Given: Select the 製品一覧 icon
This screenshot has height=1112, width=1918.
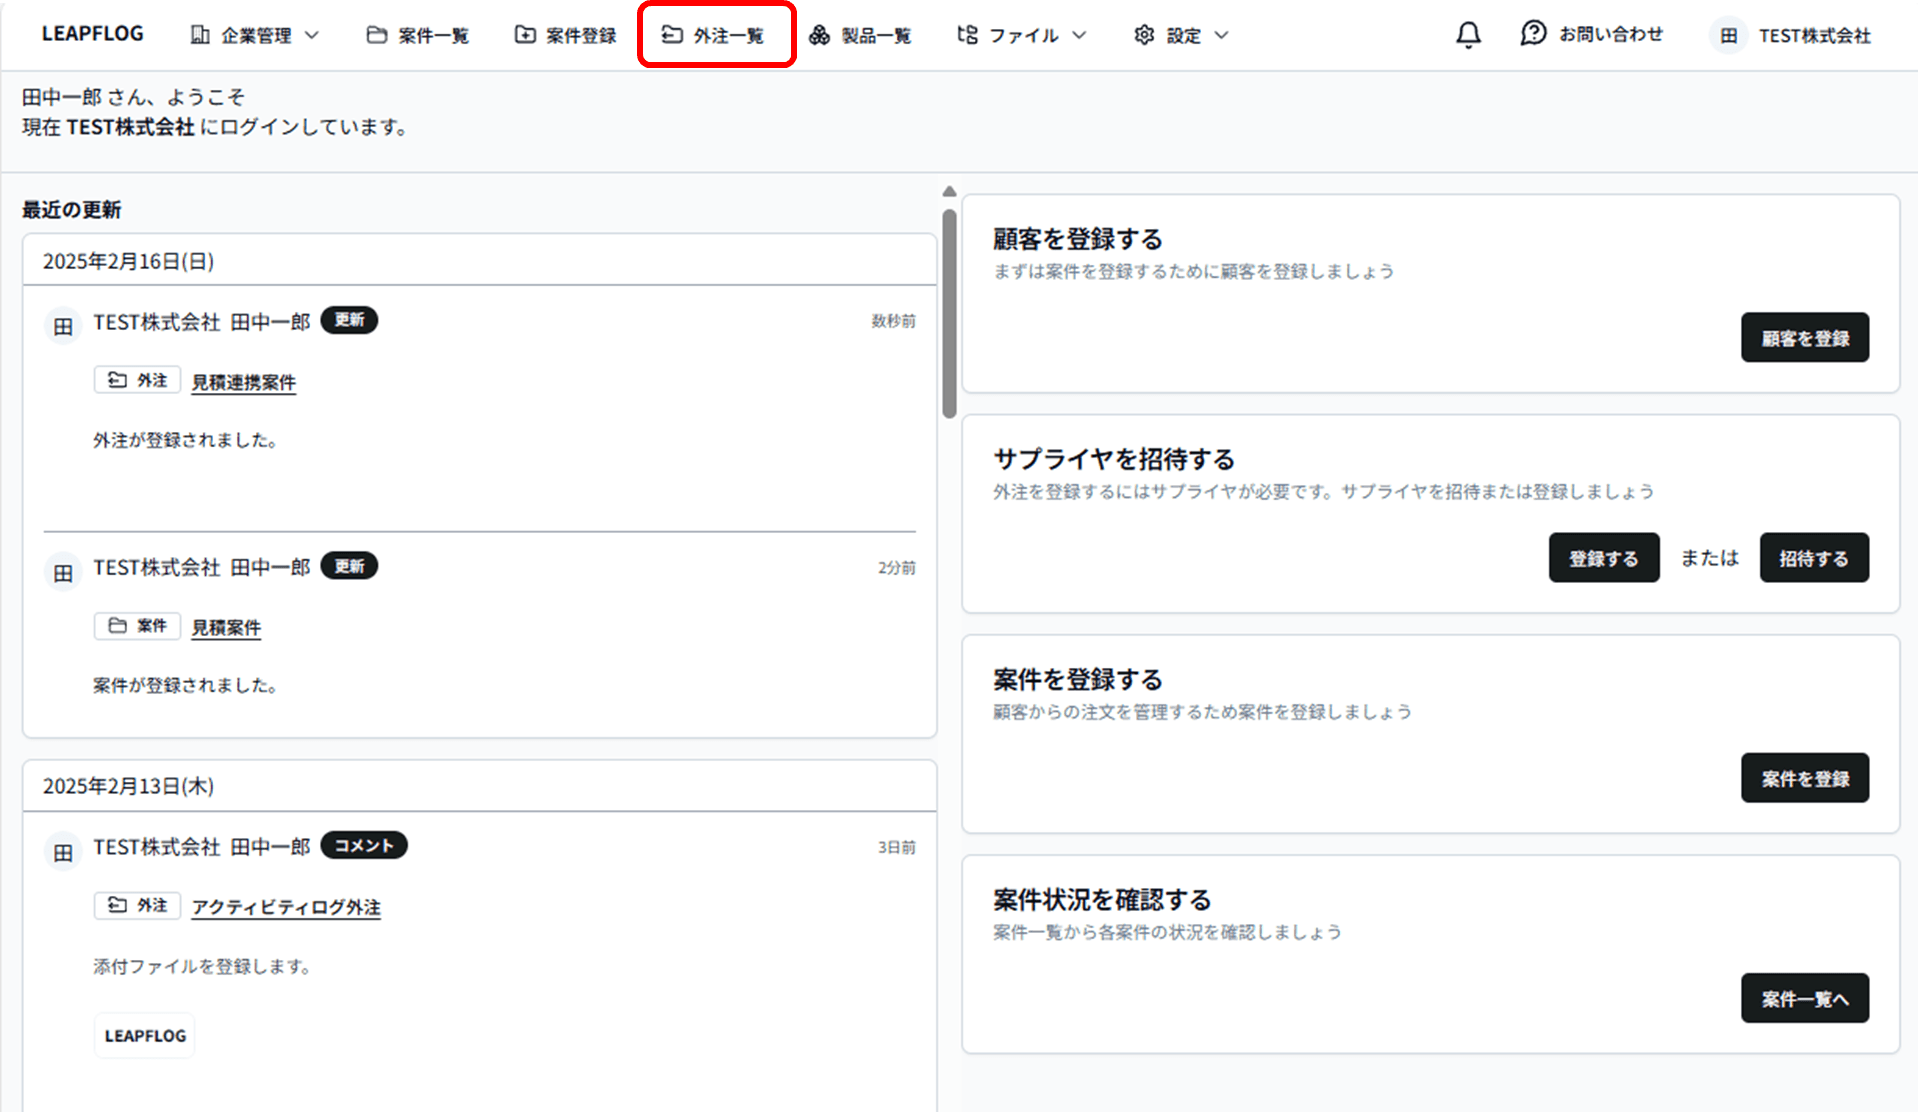Looking at the screenshot, I should point(820,34).
